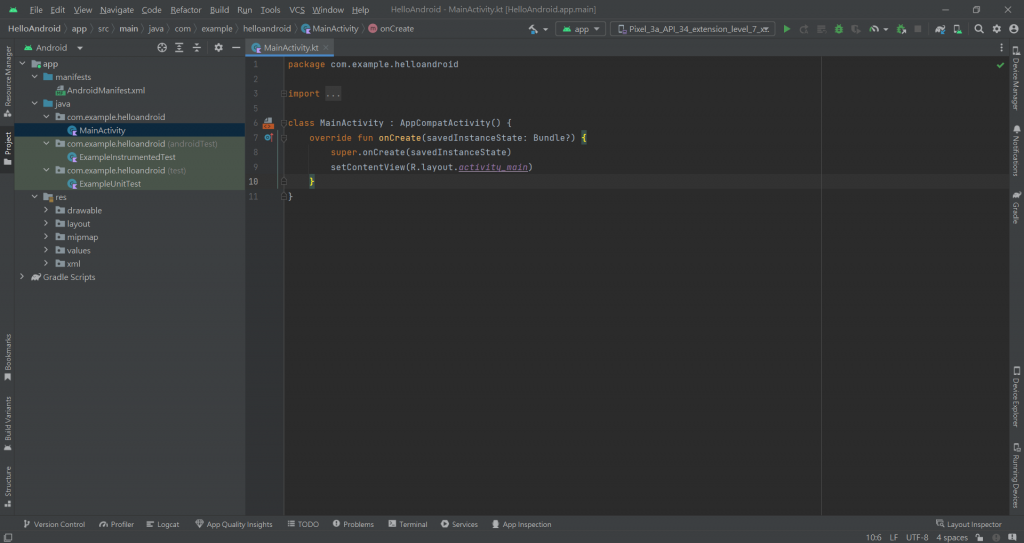Select AndroidManifest.xml in the project tree
Screen dimensions: 1024x543
tap(106, 91)
